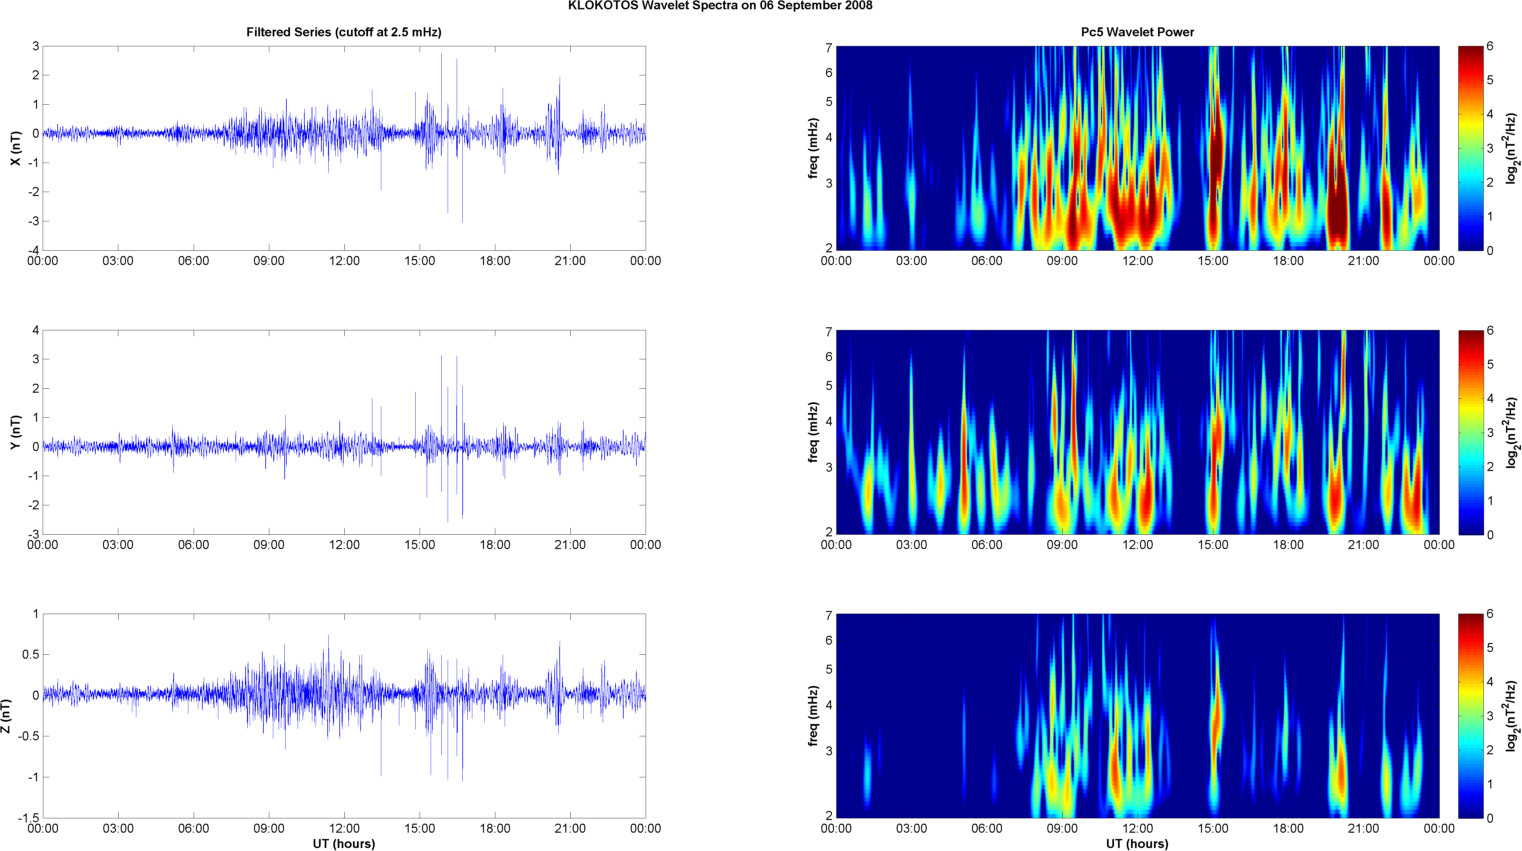Click the '-4' tick on the X series axis
1522x851 pixels.
coord(33,250)
